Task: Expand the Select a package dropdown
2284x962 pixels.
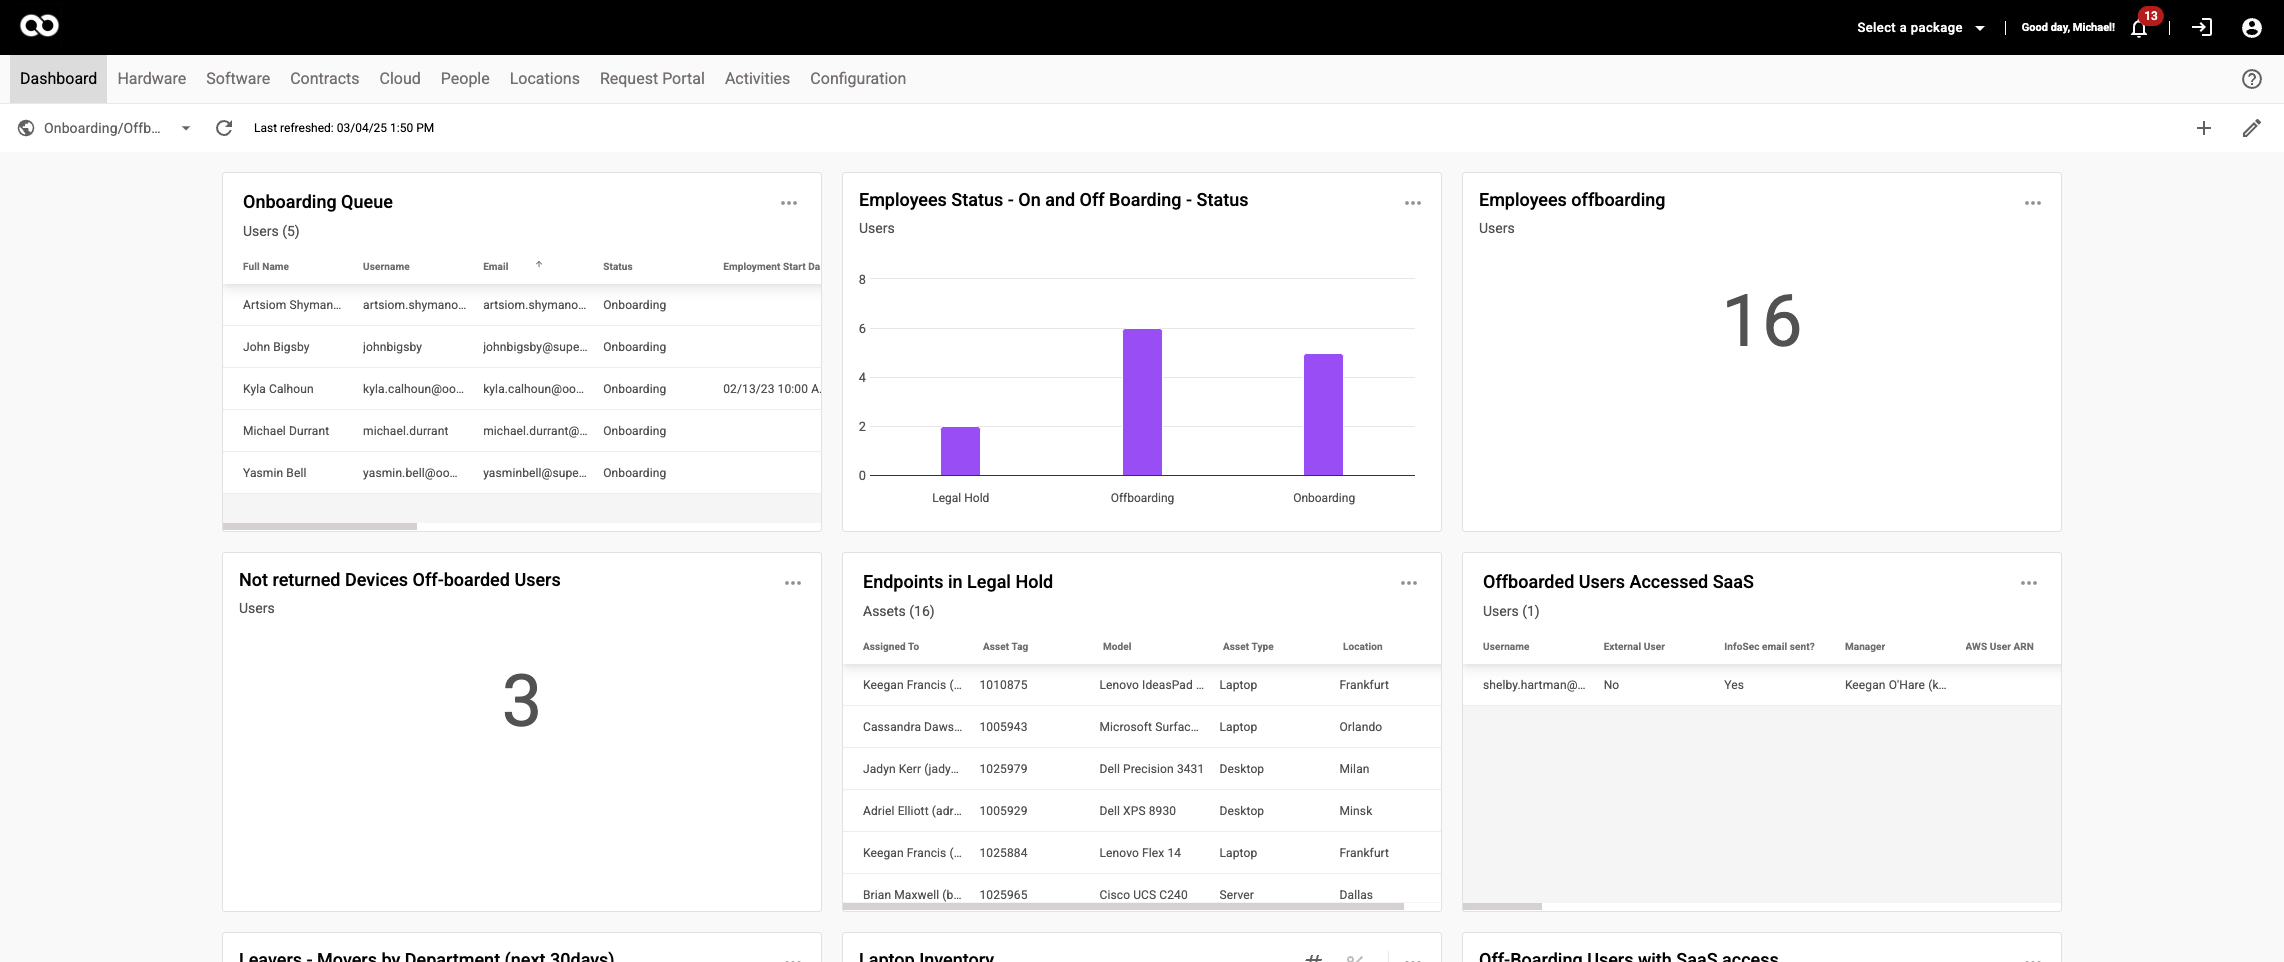Action: pos(1920,28)
